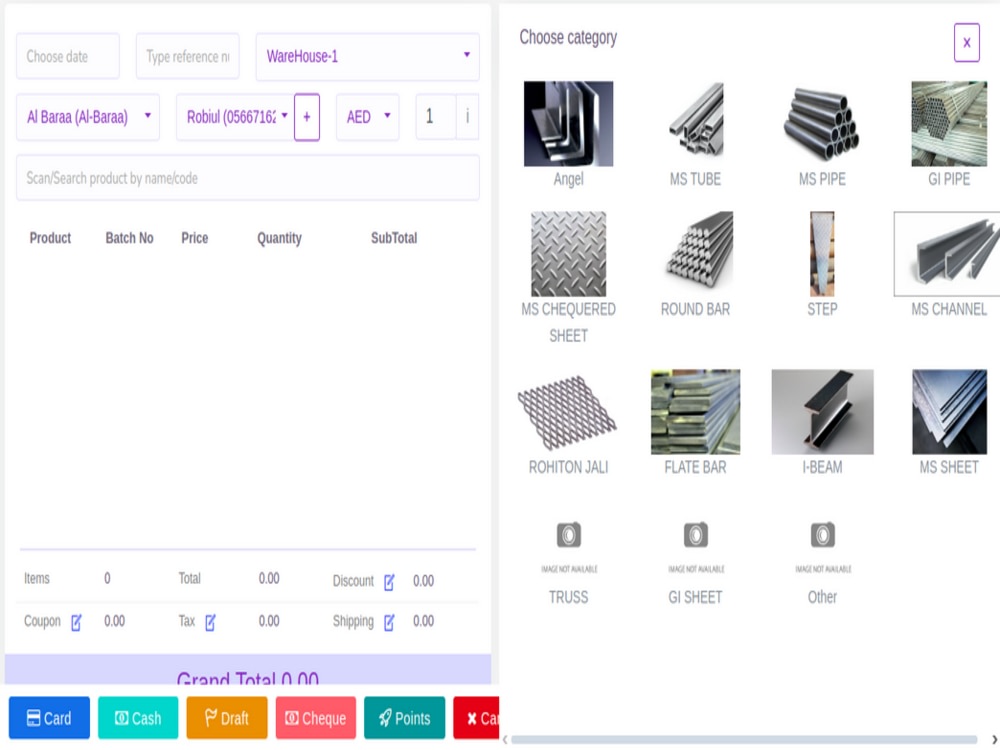Screen dimensions: 1000x750
Task: Click the horizontal scrollbar under categories
Action: pos(744,740)
